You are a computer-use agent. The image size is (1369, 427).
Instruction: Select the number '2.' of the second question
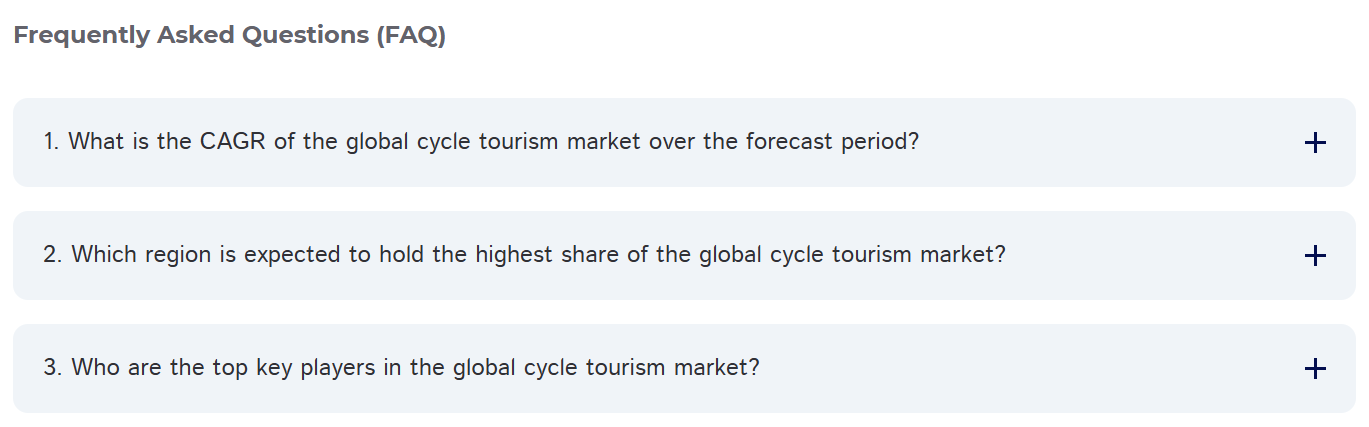pos(53,255)
